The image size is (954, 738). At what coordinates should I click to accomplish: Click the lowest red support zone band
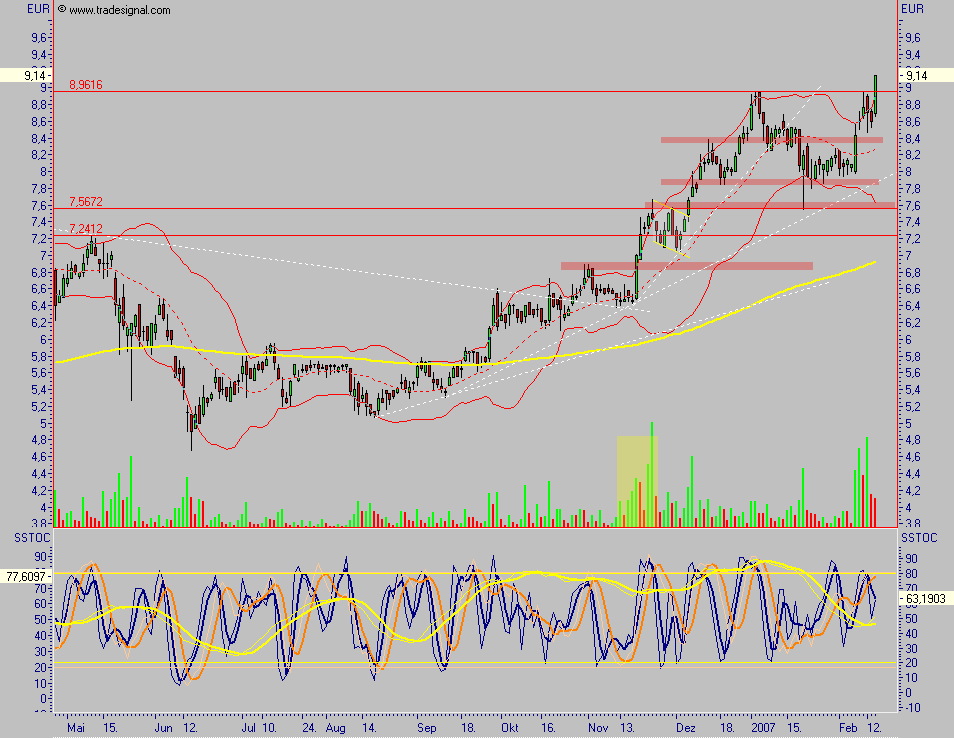[x=686, y=266]
